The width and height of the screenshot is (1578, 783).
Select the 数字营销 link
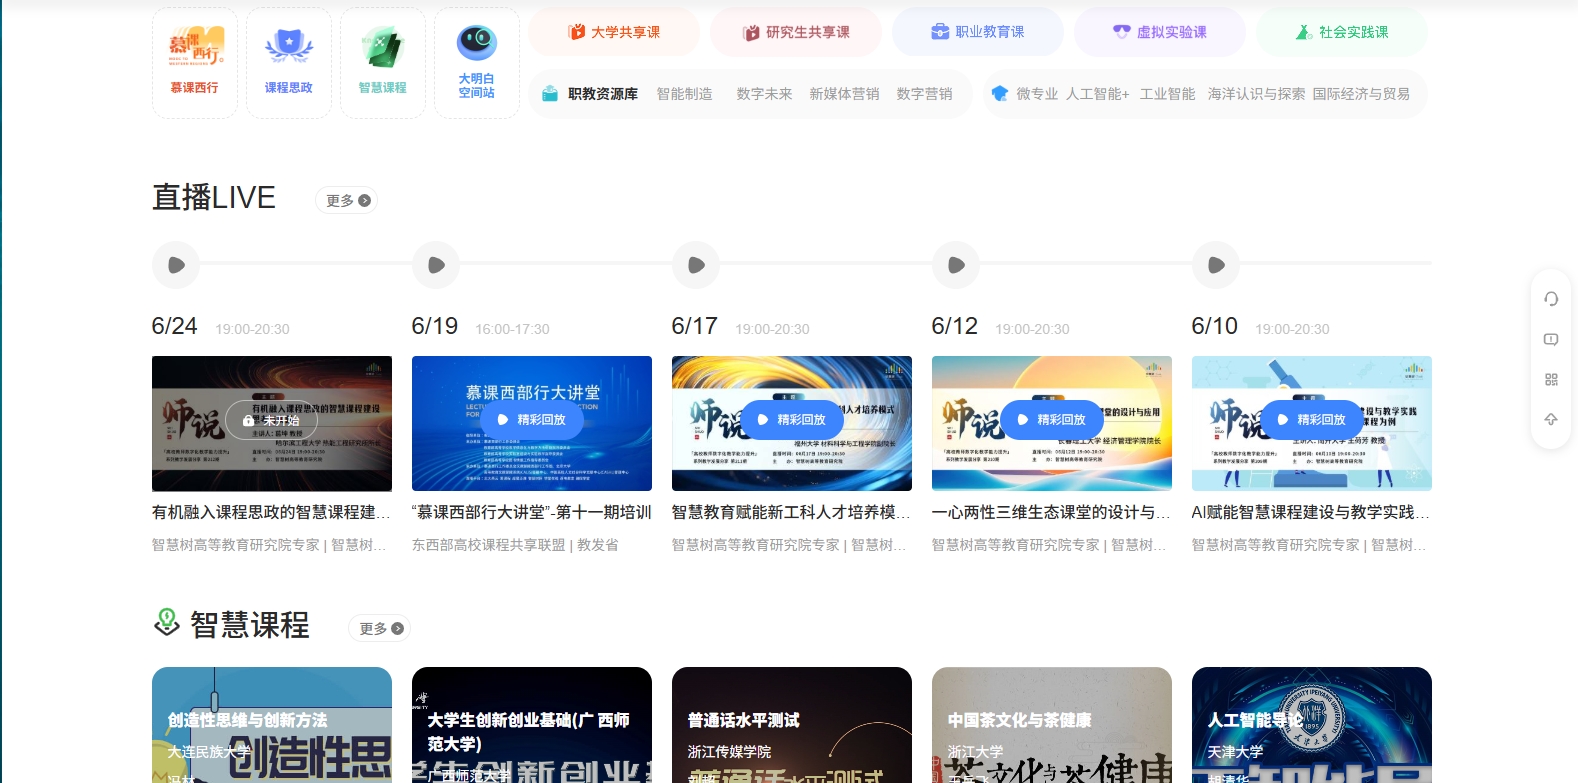[924, 94]
